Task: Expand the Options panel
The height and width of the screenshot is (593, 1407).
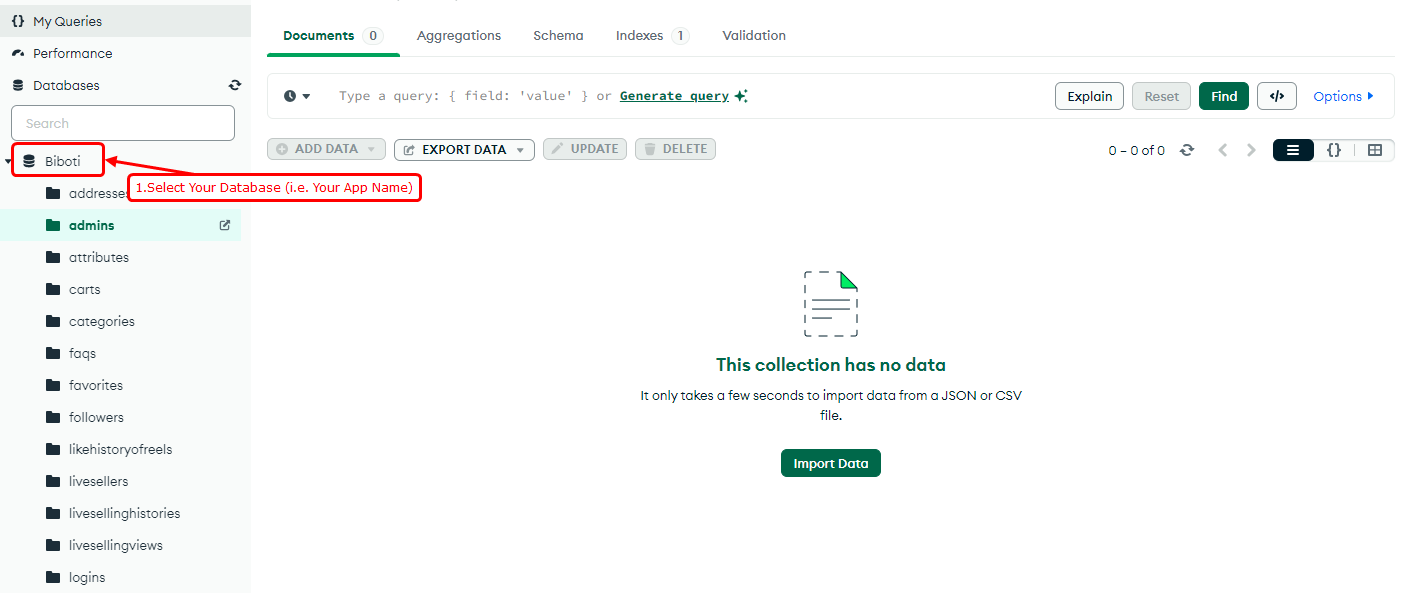Action: click(x=1343, y=95)
